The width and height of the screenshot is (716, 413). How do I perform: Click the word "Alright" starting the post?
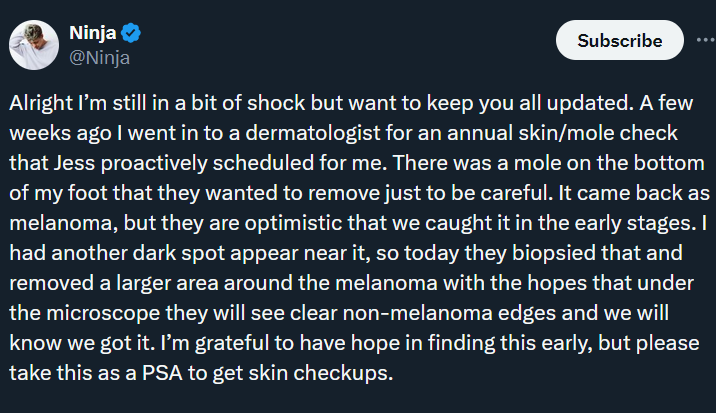coord(41,103)
